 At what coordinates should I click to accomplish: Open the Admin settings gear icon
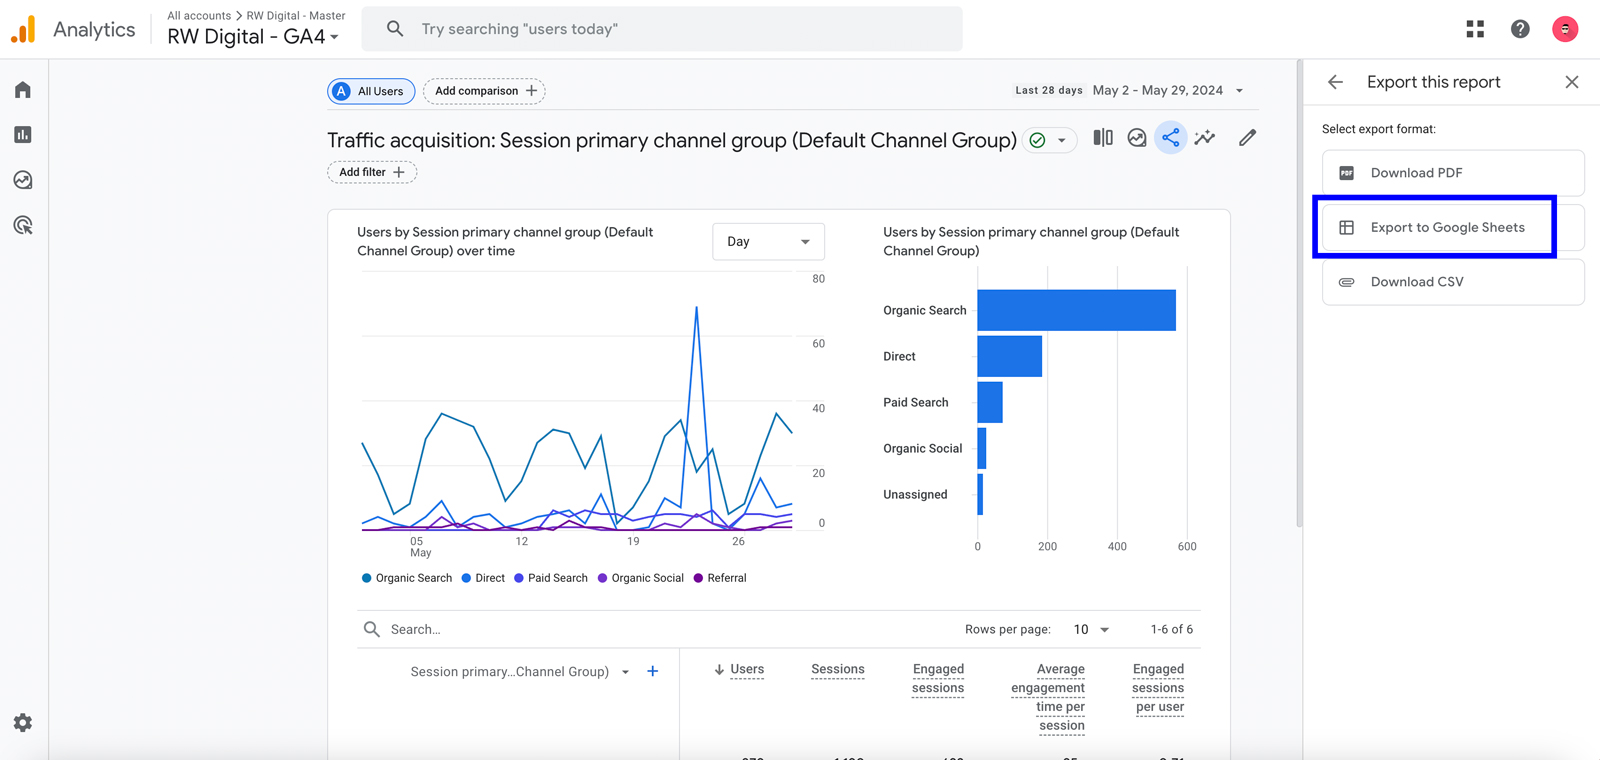(23, 722)
